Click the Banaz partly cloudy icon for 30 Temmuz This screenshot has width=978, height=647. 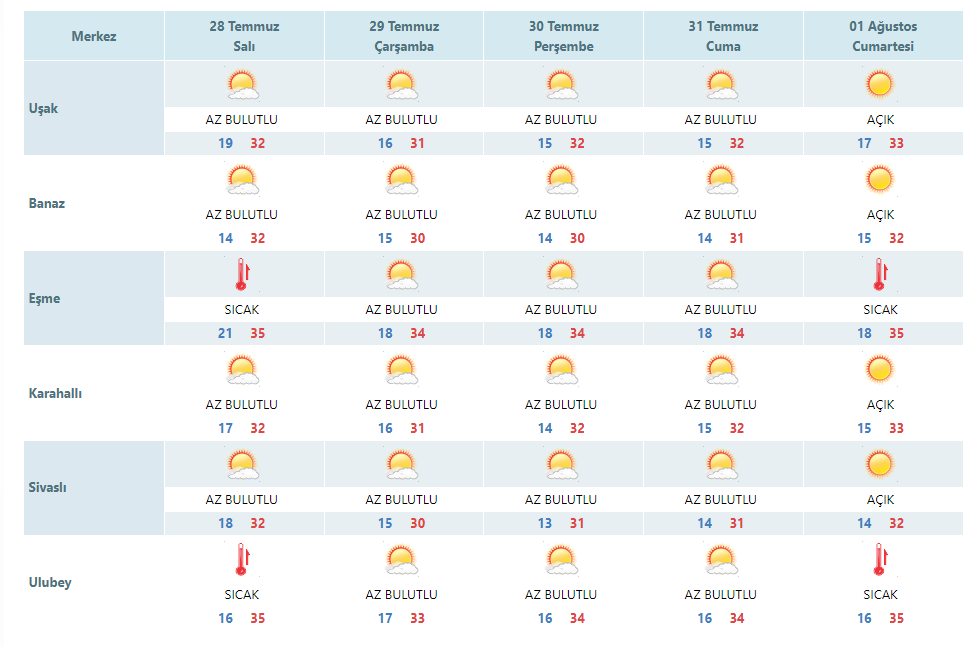click(x=562, y=180)
